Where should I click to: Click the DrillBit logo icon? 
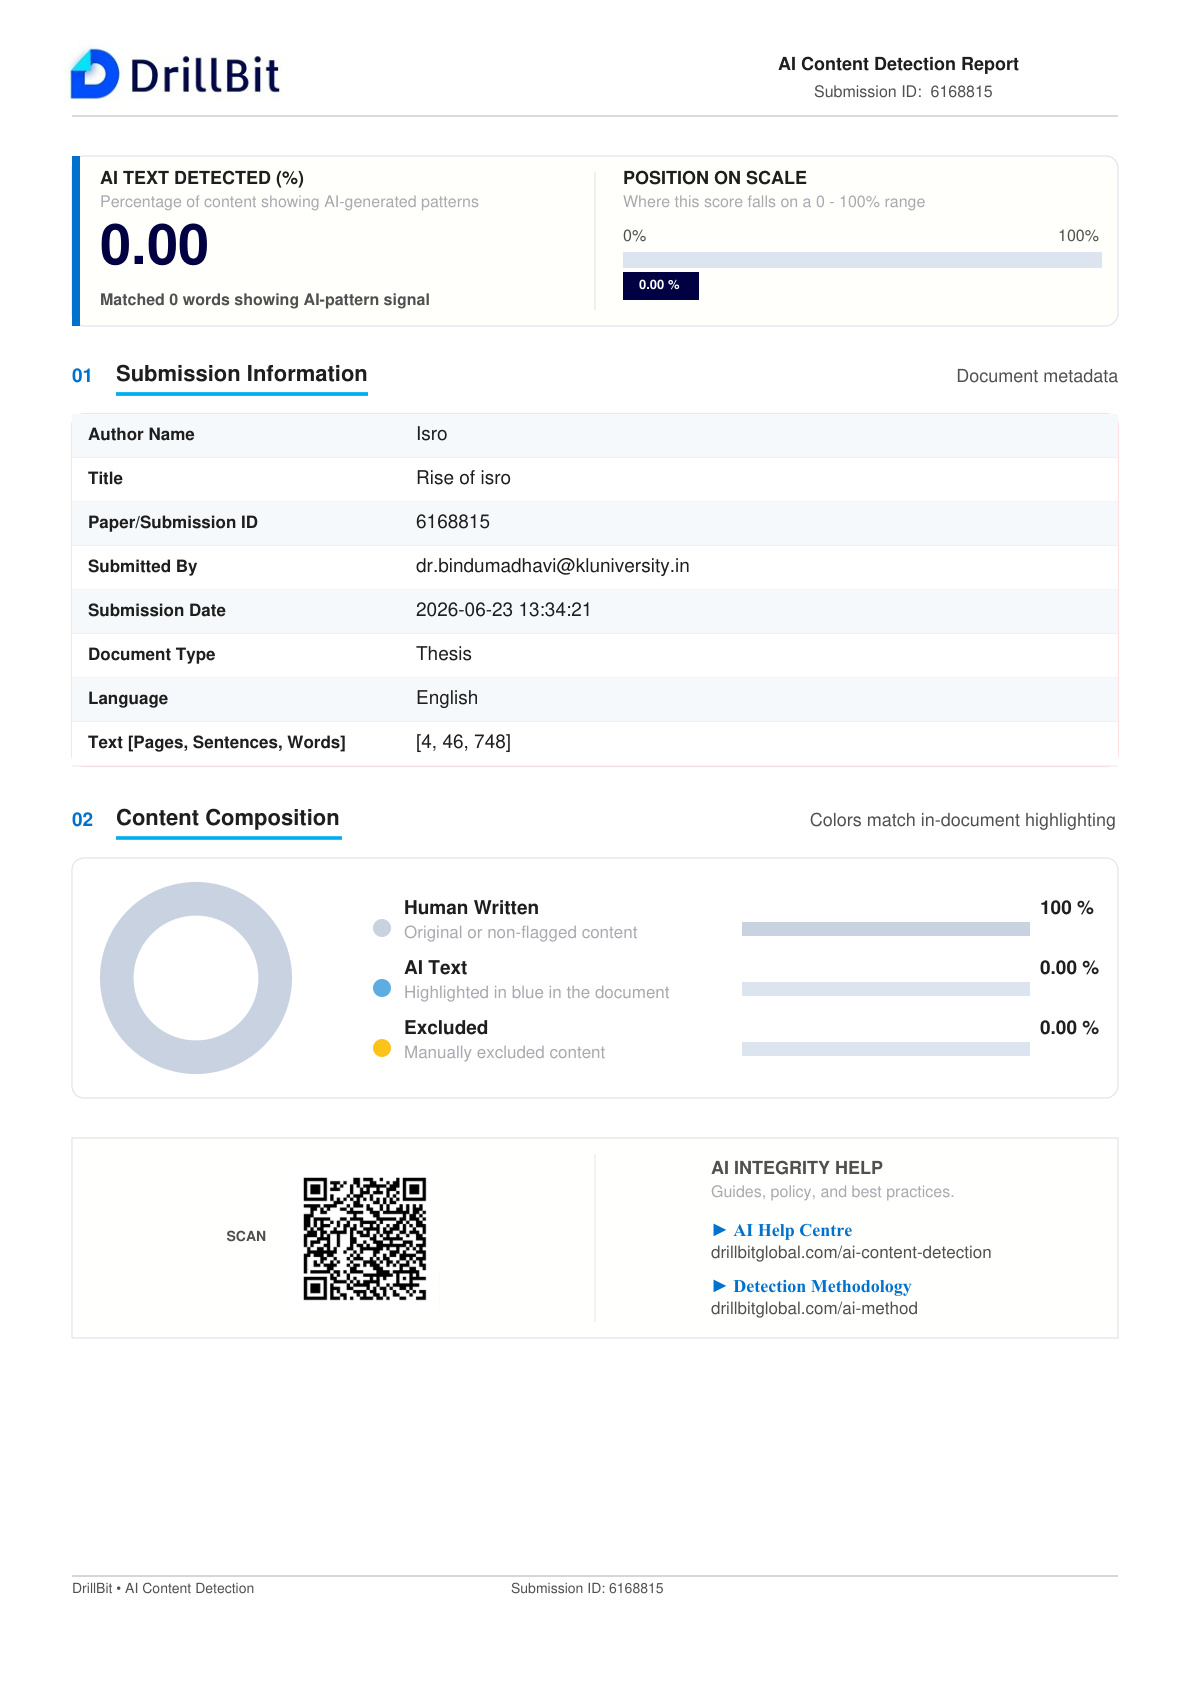pyautogui.click(x=95, y=74)
